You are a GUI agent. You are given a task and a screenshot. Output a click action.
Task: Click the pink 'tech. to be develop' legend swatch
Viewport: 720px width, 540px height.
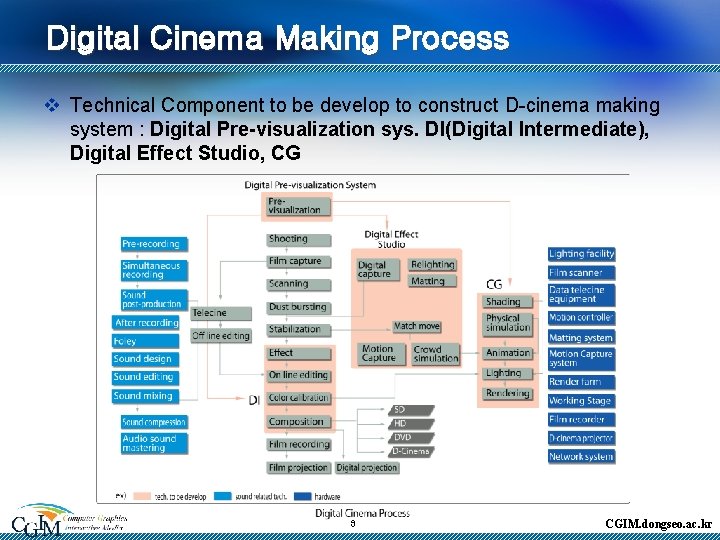coord(142,496)
